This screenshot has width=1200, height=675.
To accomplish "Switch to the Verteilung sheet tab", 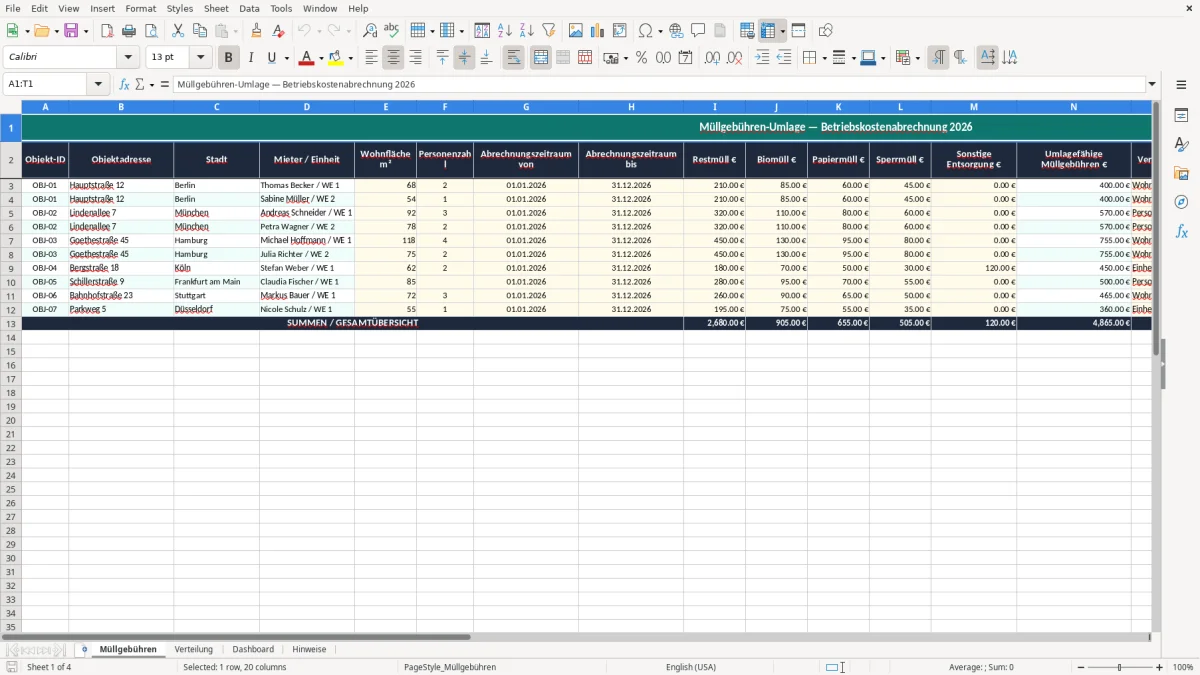I will pyautogui.click(x=194, y=649).
